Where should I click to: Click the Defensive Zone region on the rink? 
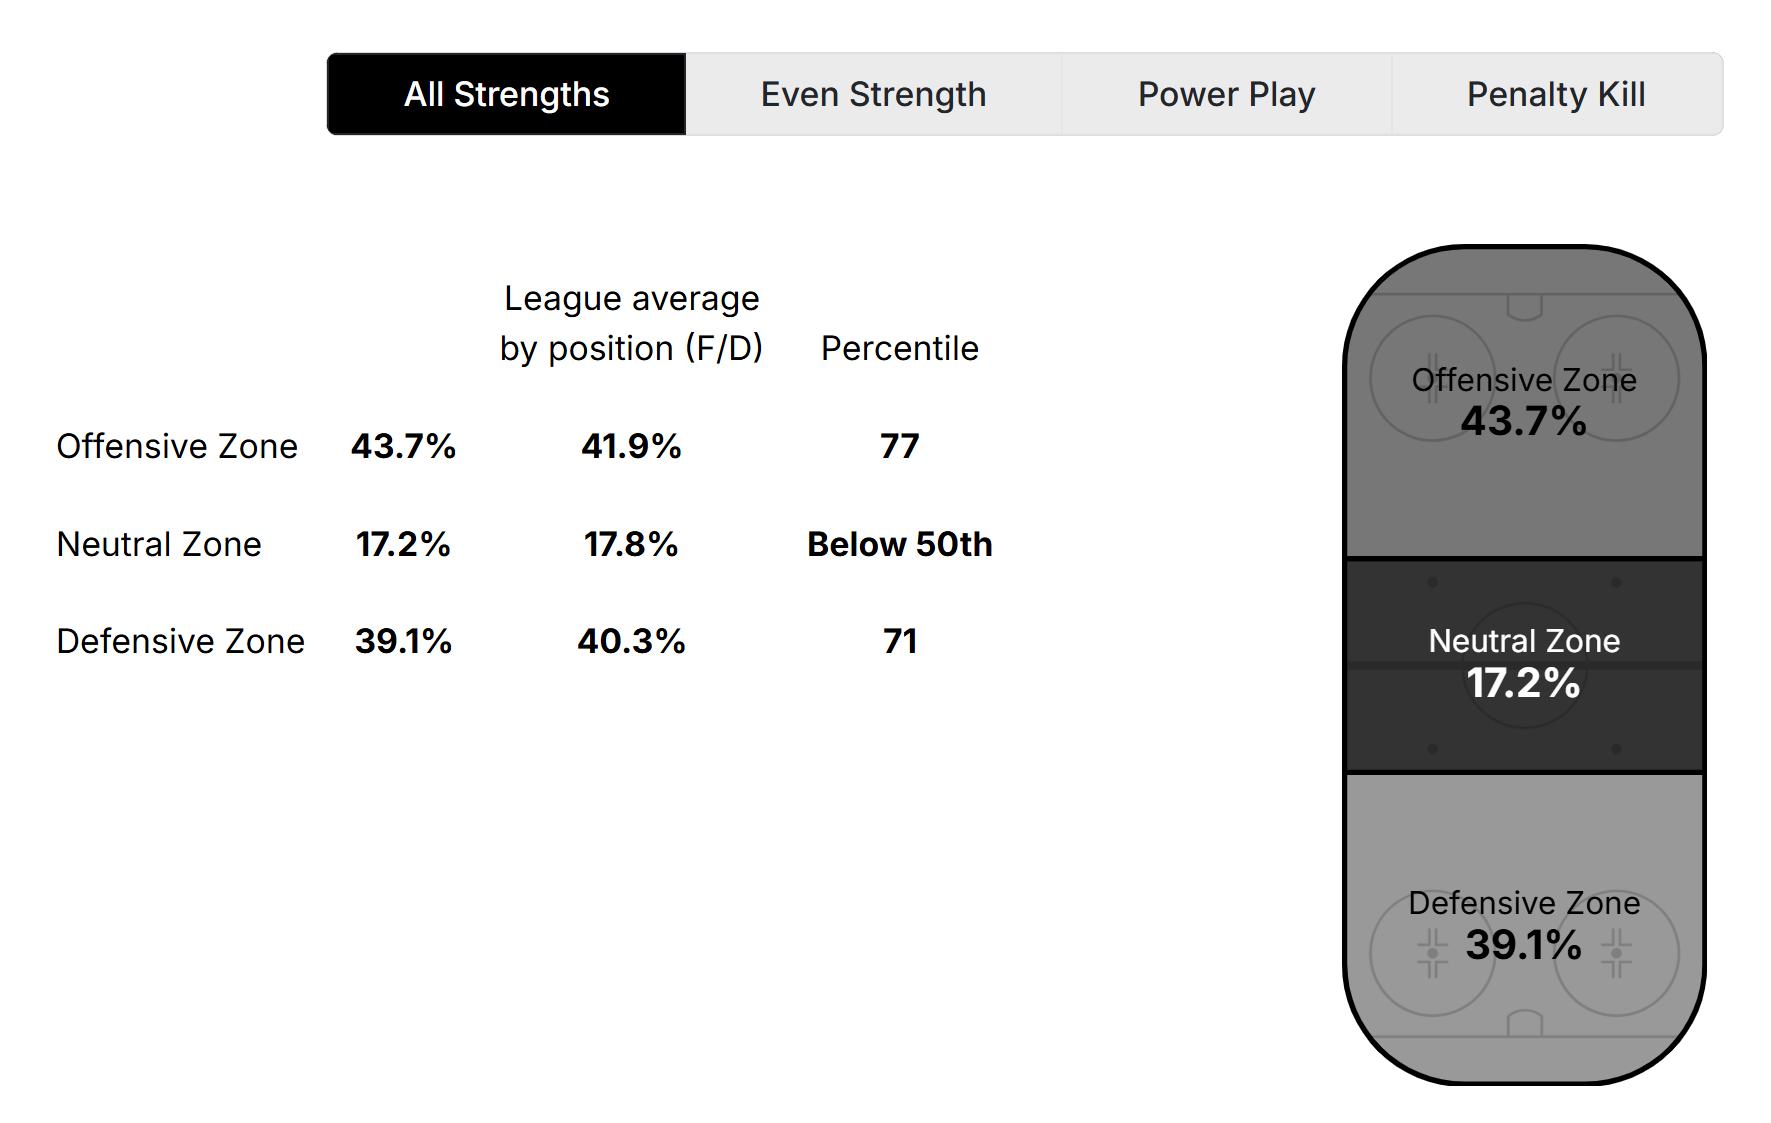click(1524, 920)
